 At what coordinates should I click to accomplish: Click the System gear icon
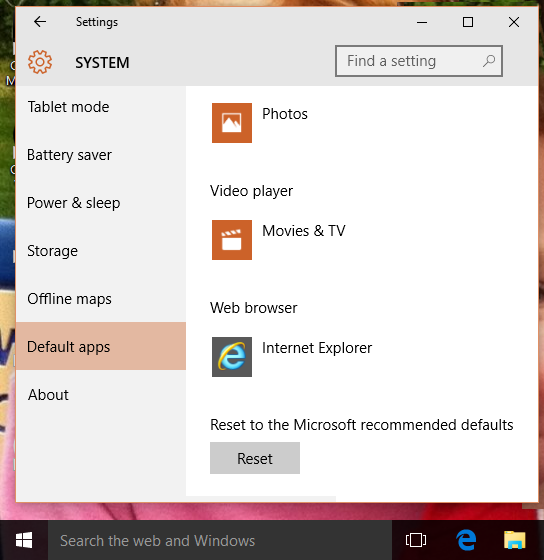[40, 62]
